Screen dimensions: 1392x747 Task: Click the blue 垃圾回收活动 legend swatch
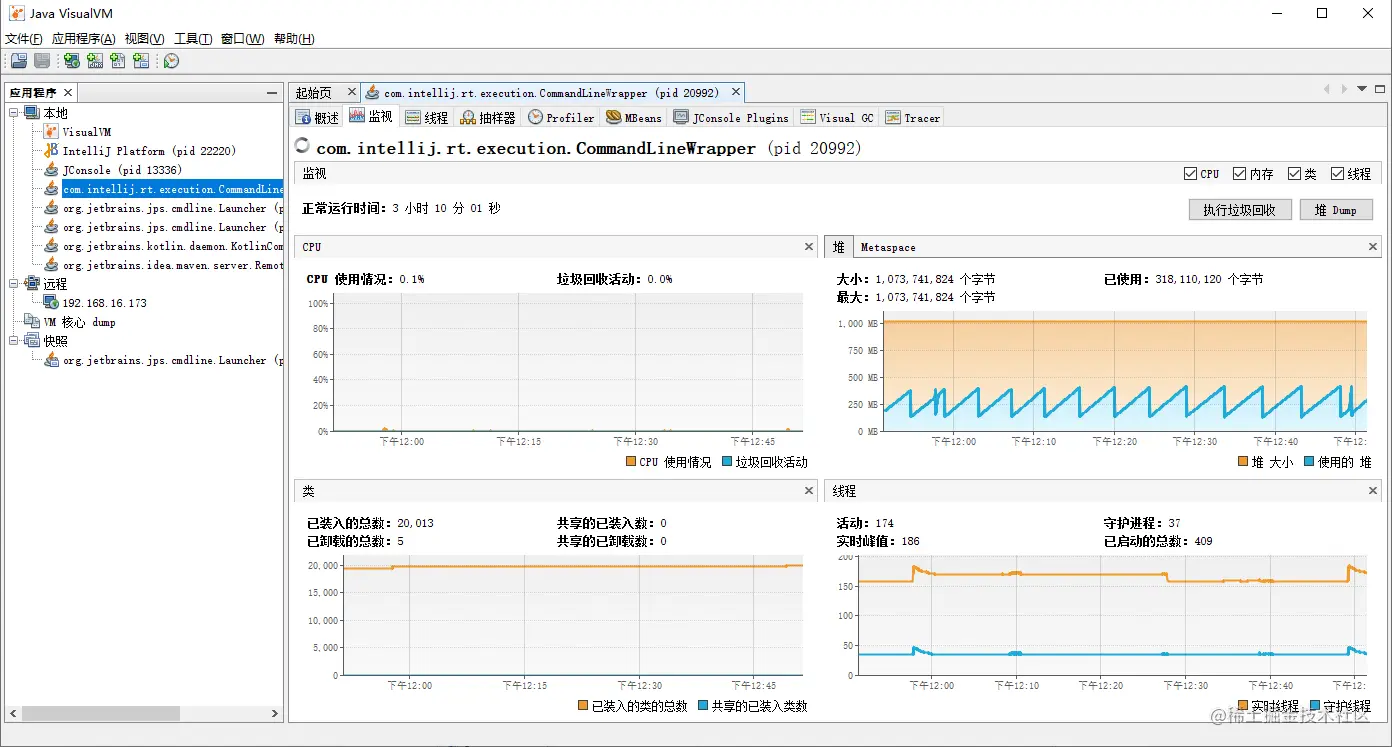tap(727, 462)
